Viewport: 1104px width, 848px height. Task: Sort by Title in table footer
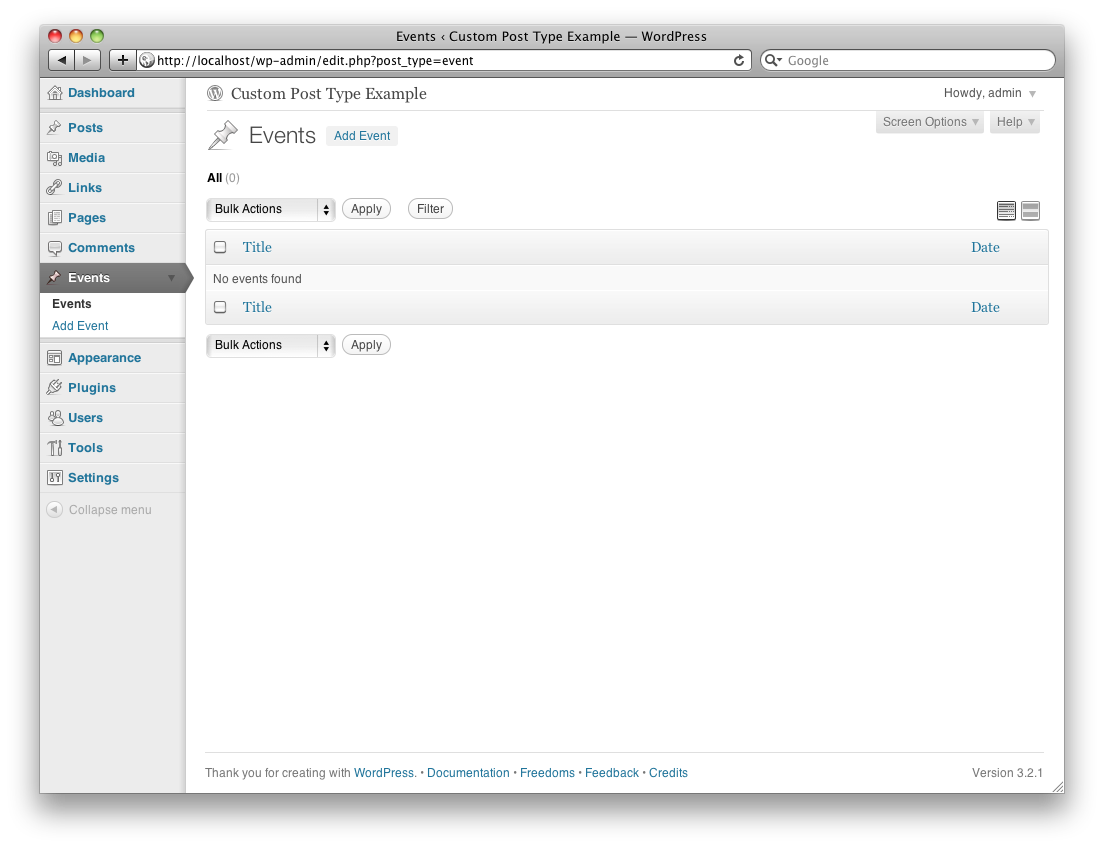257,307
